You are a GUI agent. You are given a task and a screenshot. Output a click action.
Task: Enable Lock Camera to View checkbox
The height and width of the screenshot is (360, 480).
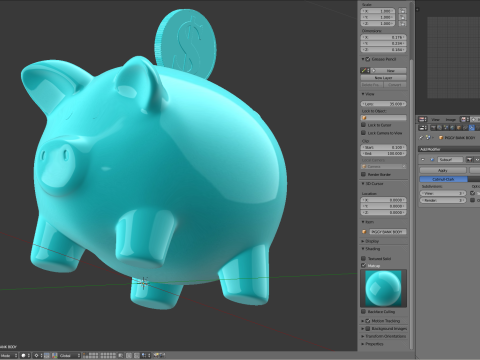(x=364, y=133)
